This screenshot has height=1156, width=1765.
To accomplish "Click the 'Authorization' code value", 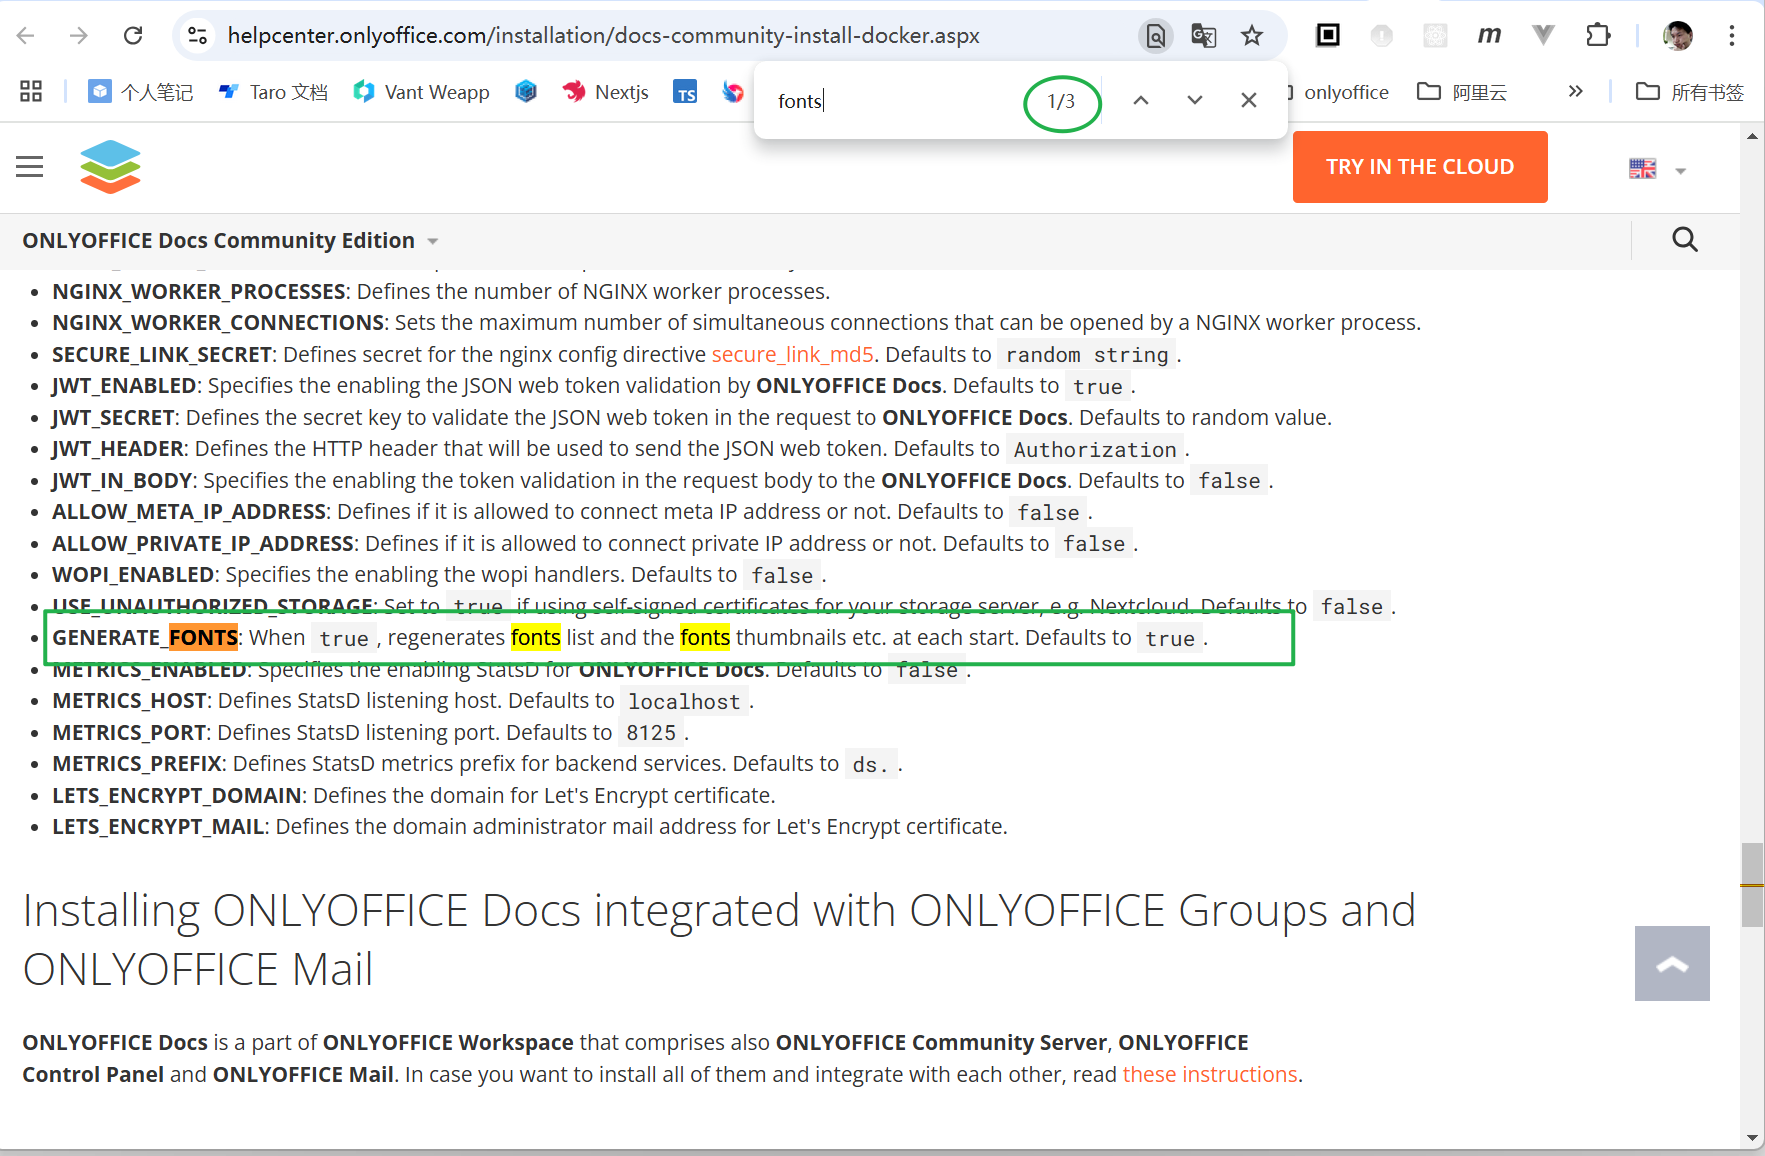I will tap(1095, 450).
